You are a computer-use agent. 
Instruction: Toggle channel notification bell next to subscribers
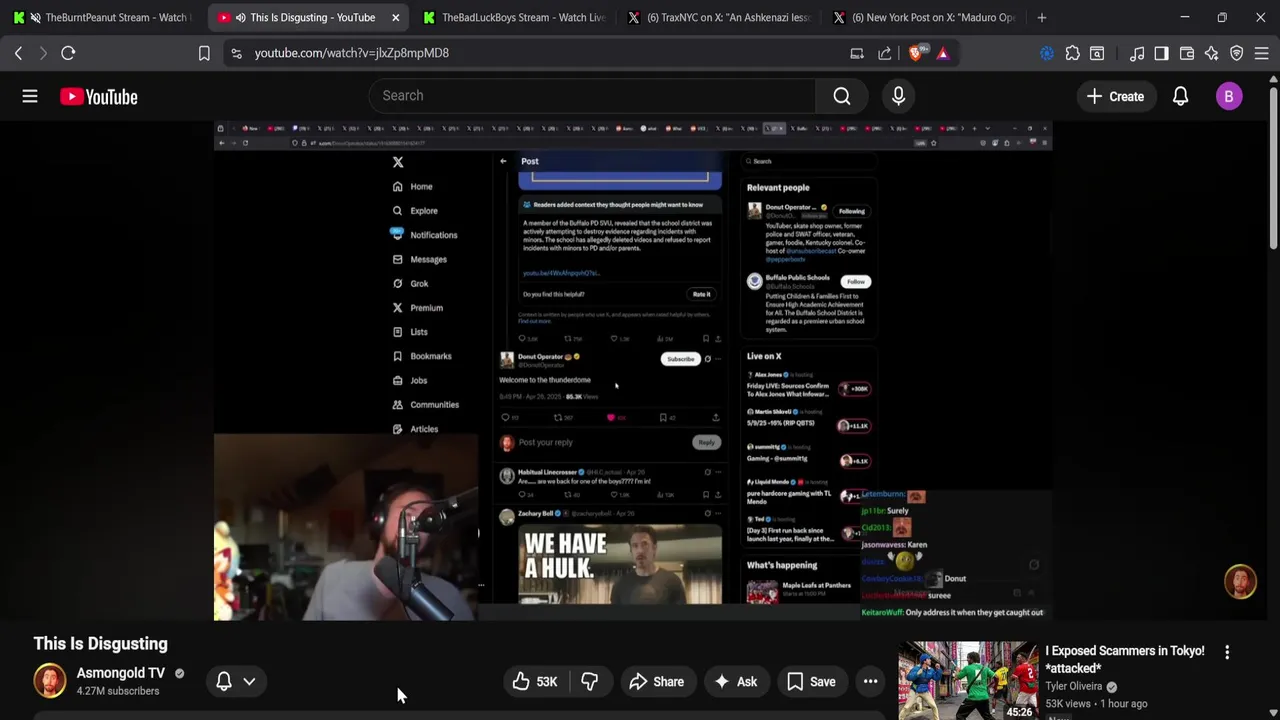[x=224, y=681]
